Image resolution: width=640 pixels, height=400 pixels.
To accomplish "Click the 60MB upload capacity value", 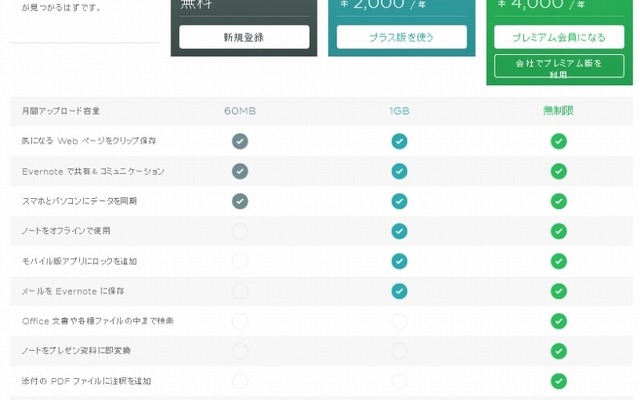I will tap(240, 111).
